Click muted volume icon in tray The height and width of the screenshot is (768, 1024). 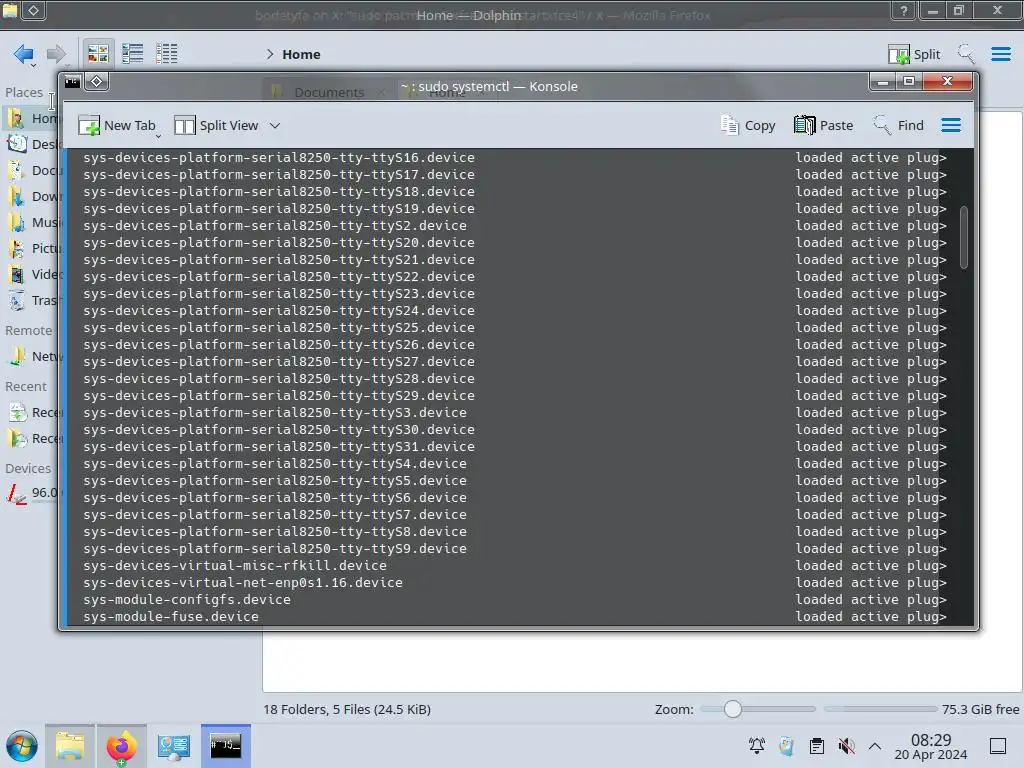point(846,746)
